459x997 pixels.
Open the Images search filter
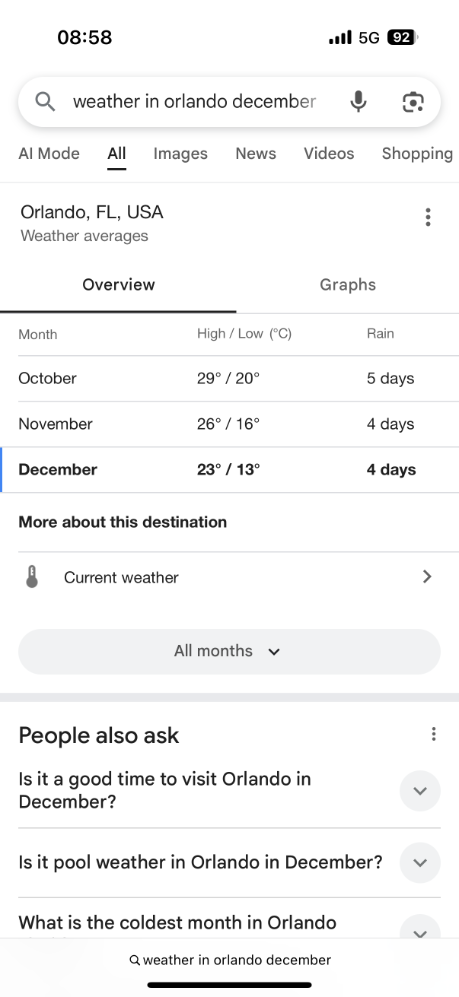pos(181,153)
